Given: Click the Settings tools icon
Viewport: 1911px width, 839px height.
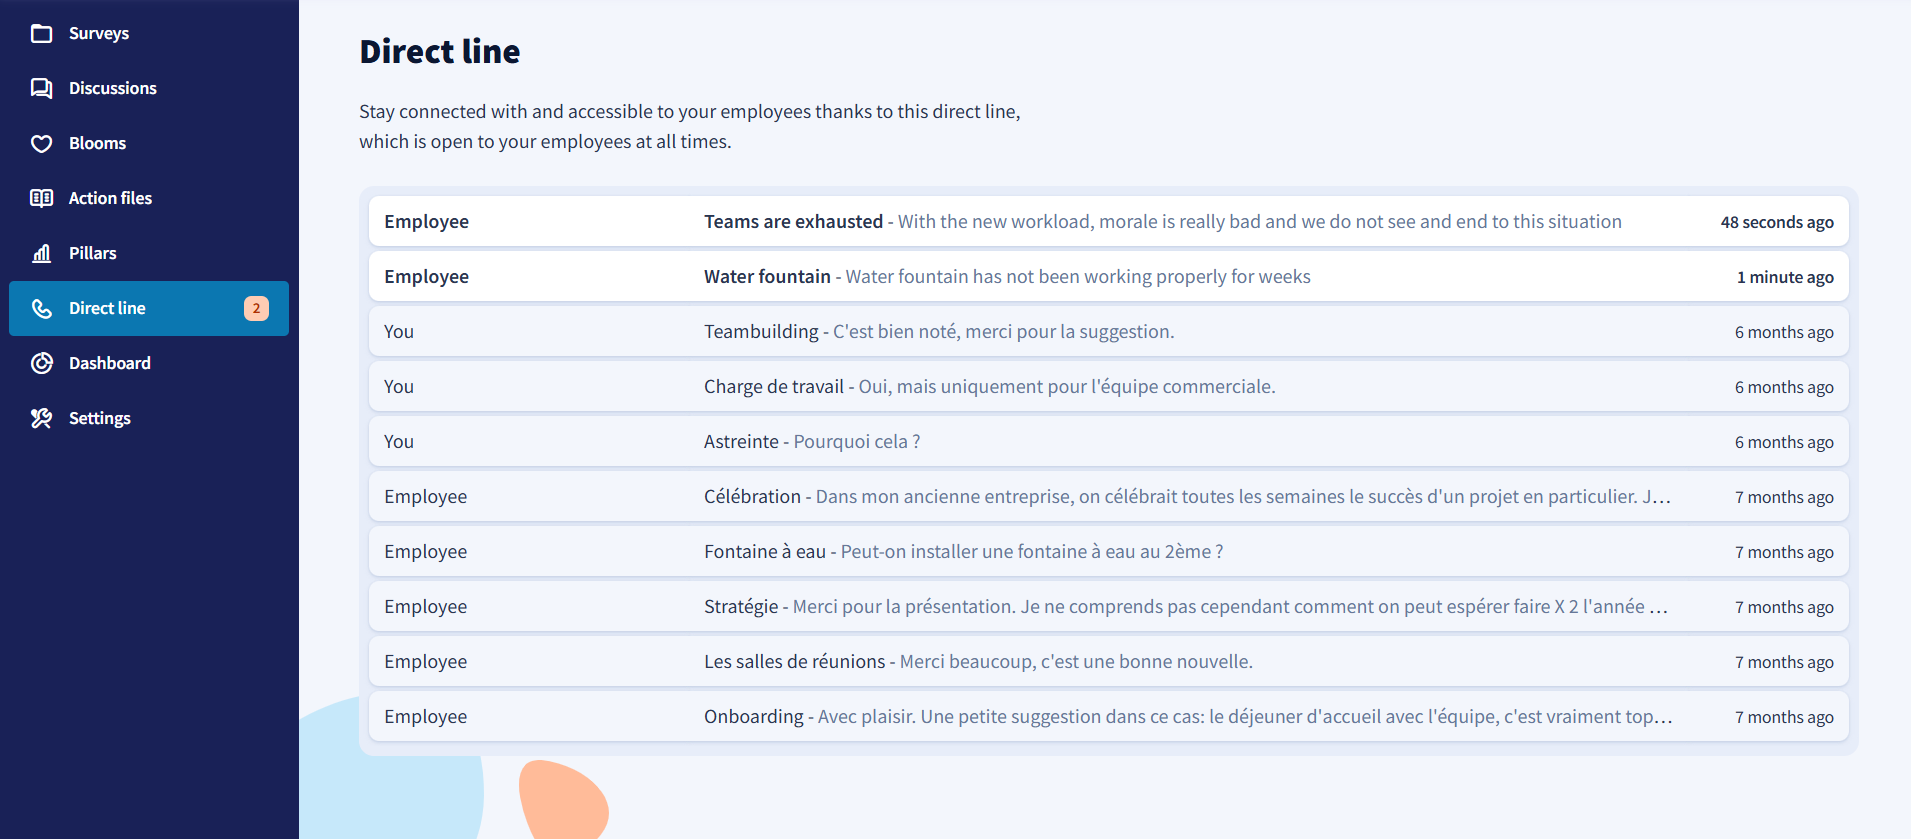Looking at the screenshot, I should click(x=41, y=418).
